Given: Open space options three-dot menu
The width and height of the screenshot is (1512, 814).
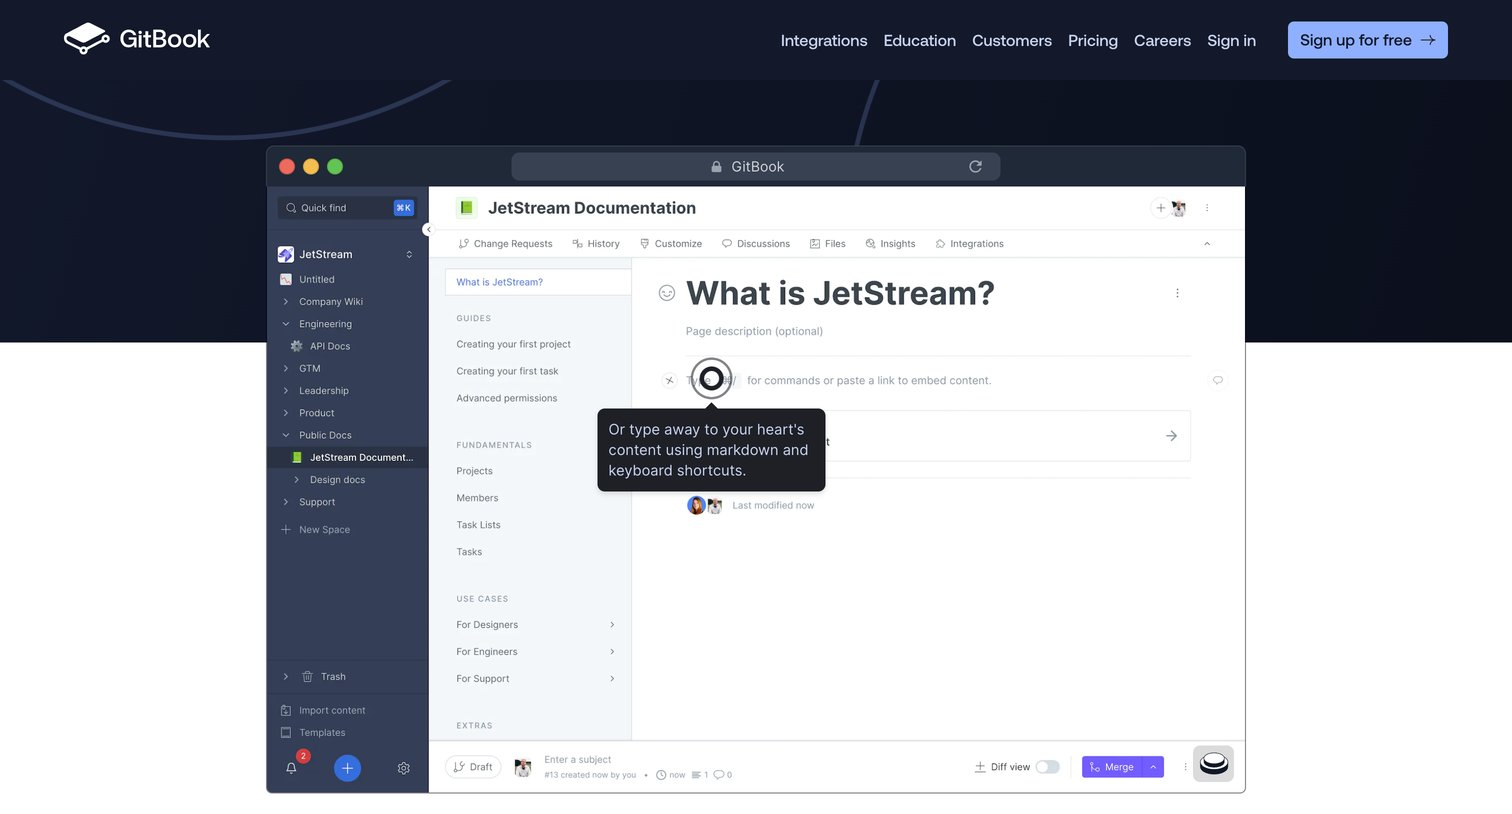Looking at the screenshot, I should pos(1207,208).
